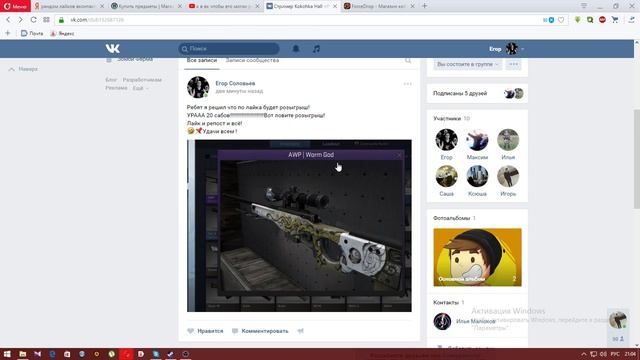This screenshot has height=360, width=640.
Task: Open the VK music player icon
Action: [x=316, y=49]
